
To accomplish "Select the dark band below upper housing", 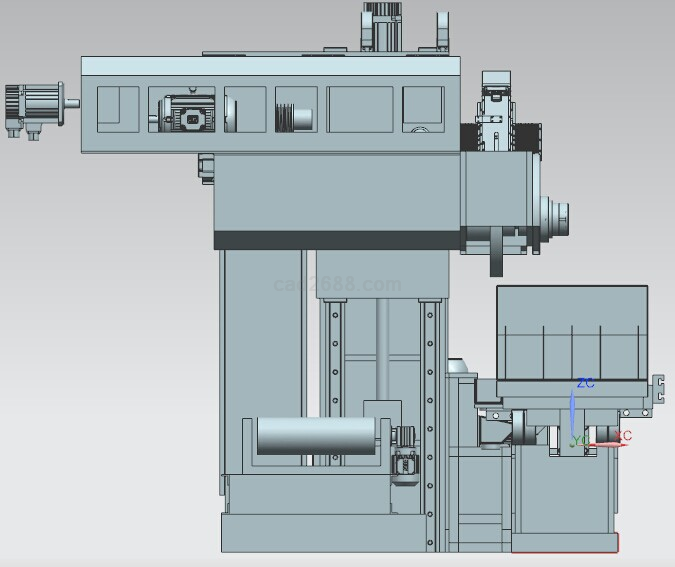I will 335,240.
